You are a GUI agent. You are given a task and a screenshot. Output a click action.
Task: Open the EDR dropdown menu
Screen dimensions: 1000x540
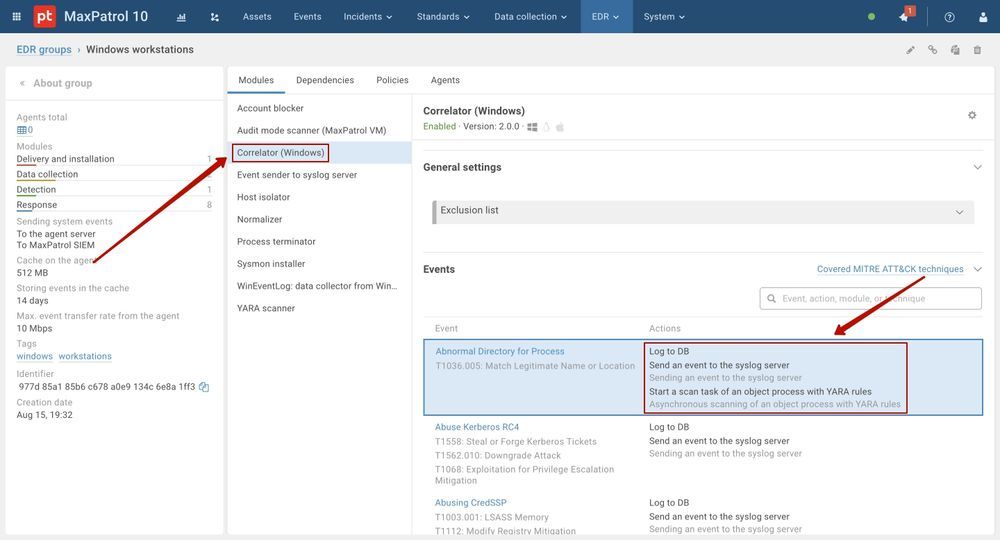(x=606, y=17)
